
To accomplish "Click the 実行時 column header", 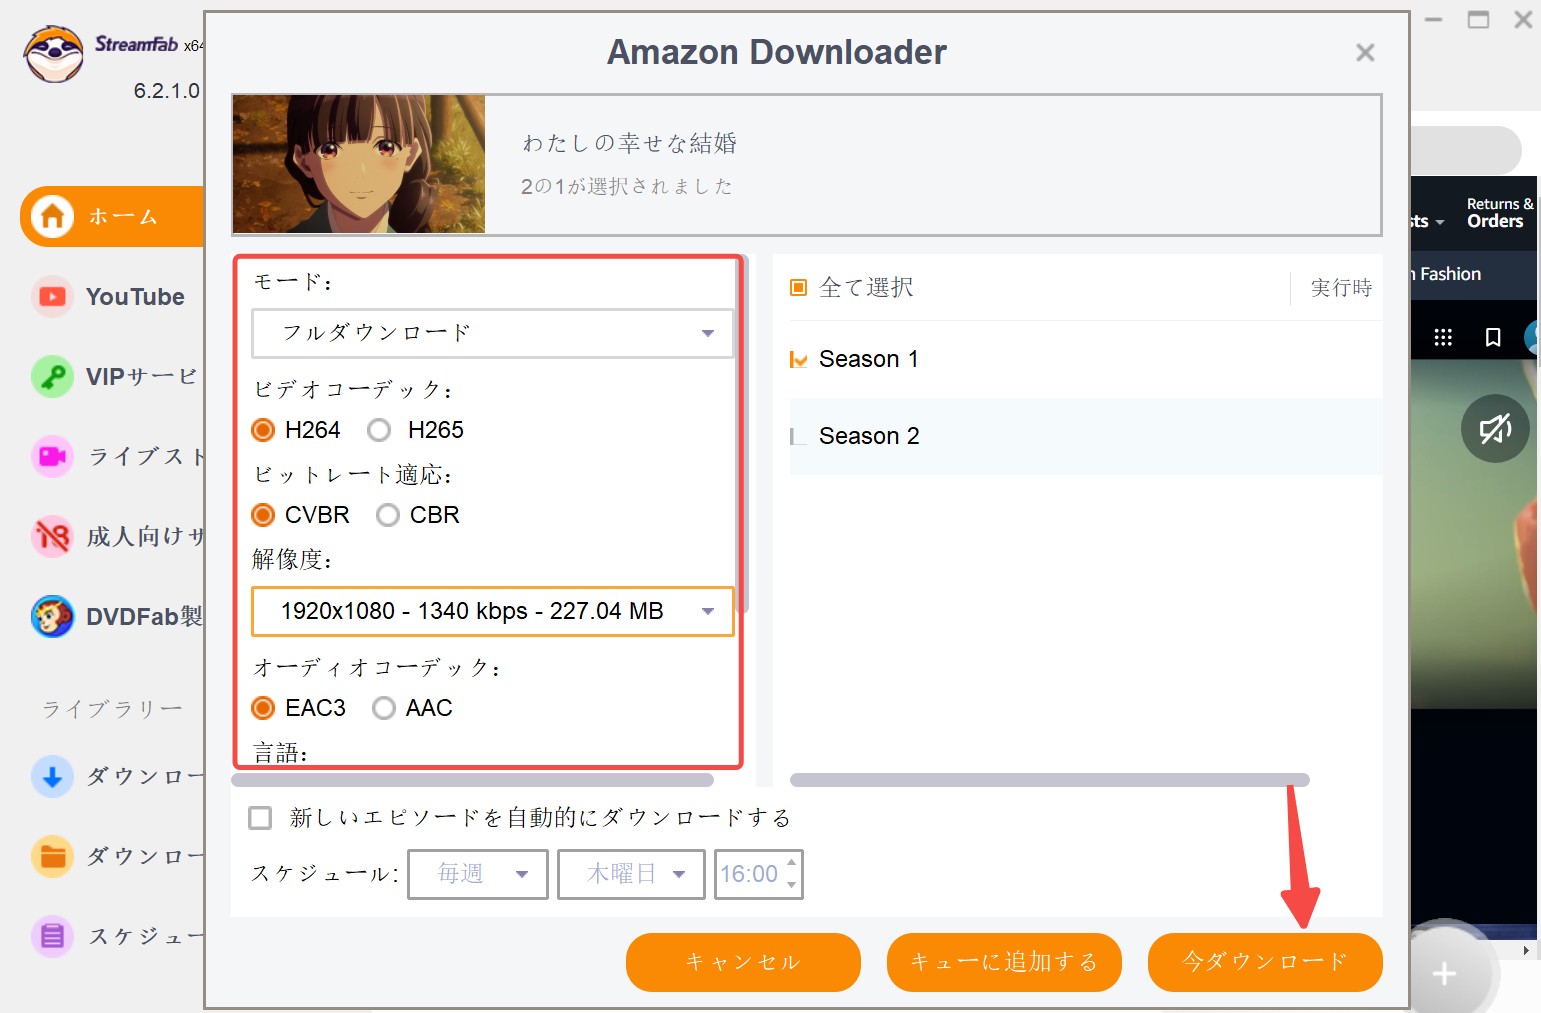I will point(1341,288).
